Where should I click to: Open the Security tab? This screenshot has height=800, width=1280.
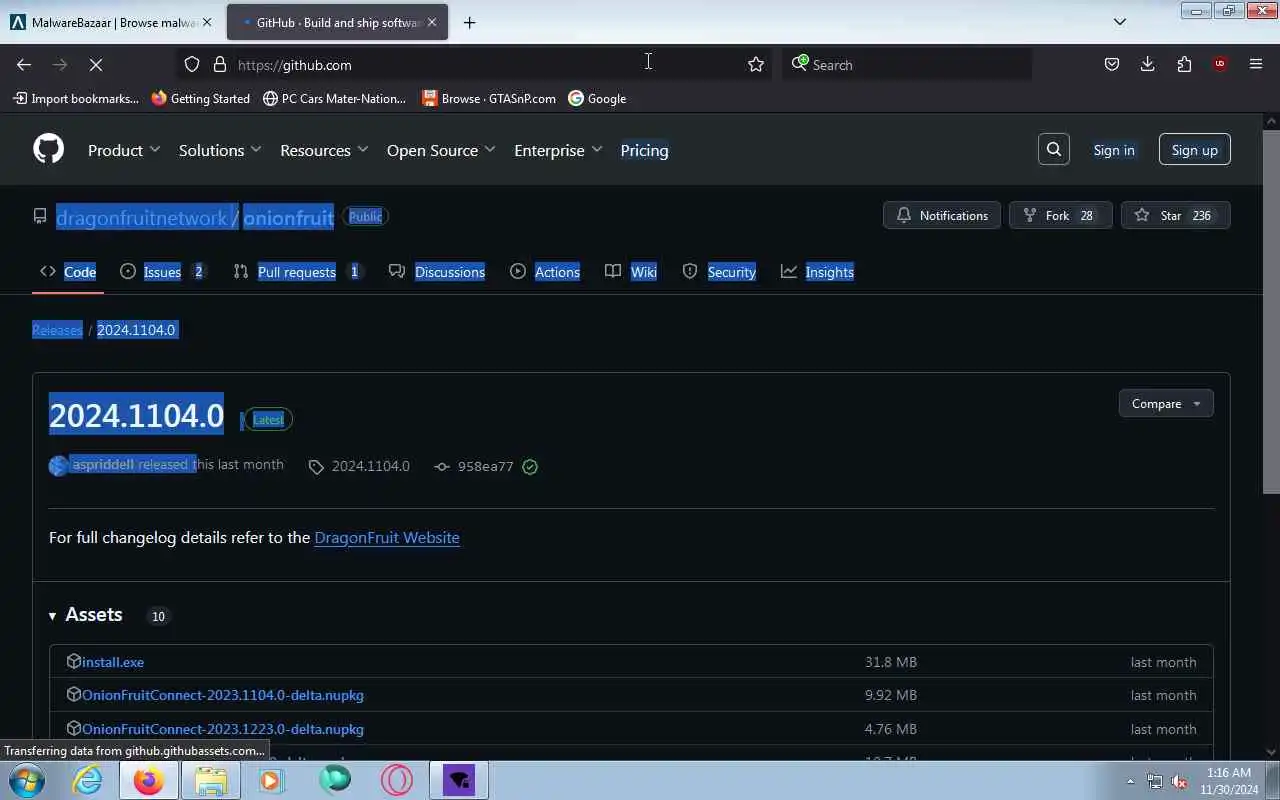pyautogui.click(x=719, y=271)
